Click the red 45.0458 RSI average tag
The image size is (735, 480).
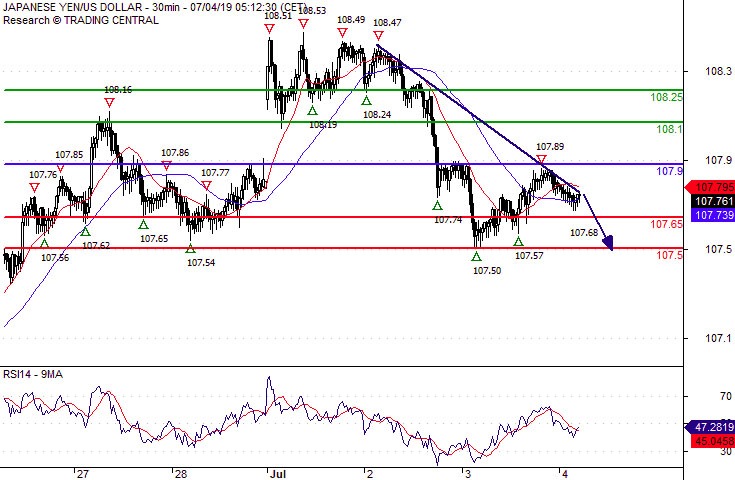[x=712, y=441]
